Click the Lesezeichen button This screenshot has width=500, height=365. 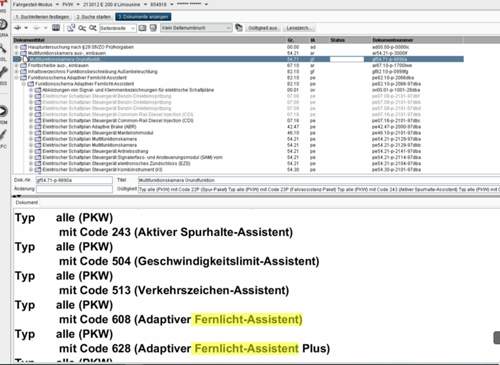(298, 28)
